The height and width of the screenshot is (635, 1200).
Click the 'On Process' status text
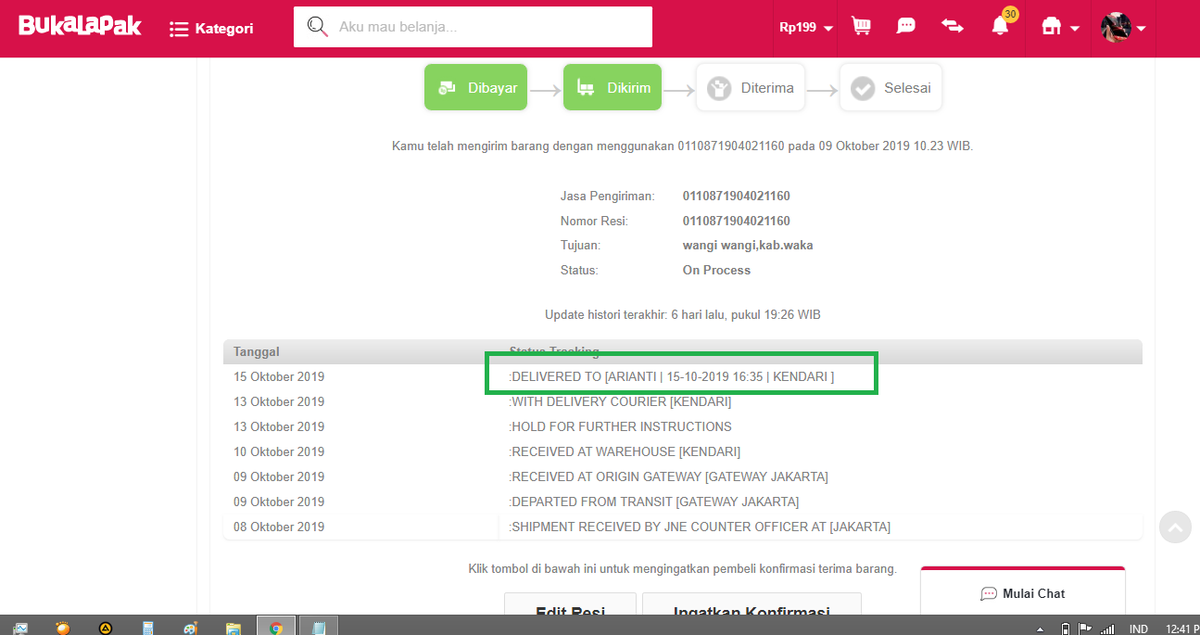(x=716, y=270)
